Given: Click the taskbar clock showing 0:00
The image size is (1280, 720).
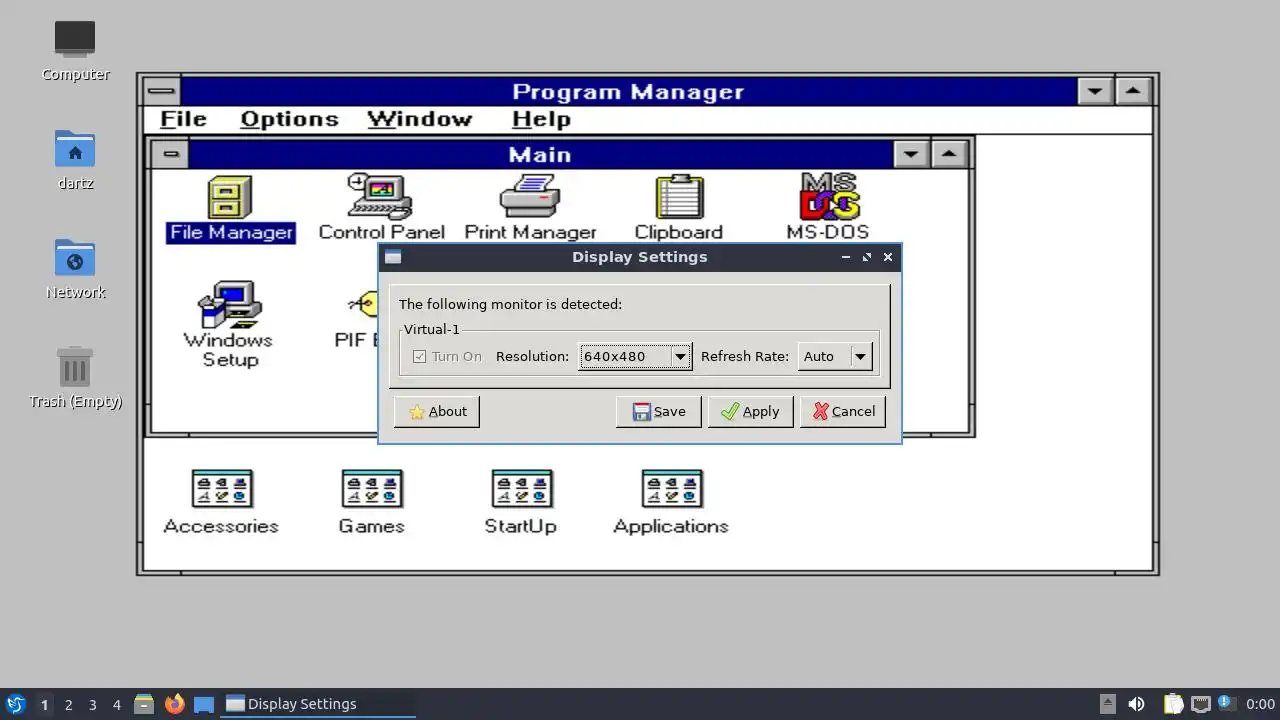Looking at the screenshot, I should click(x=1260, y=704).
